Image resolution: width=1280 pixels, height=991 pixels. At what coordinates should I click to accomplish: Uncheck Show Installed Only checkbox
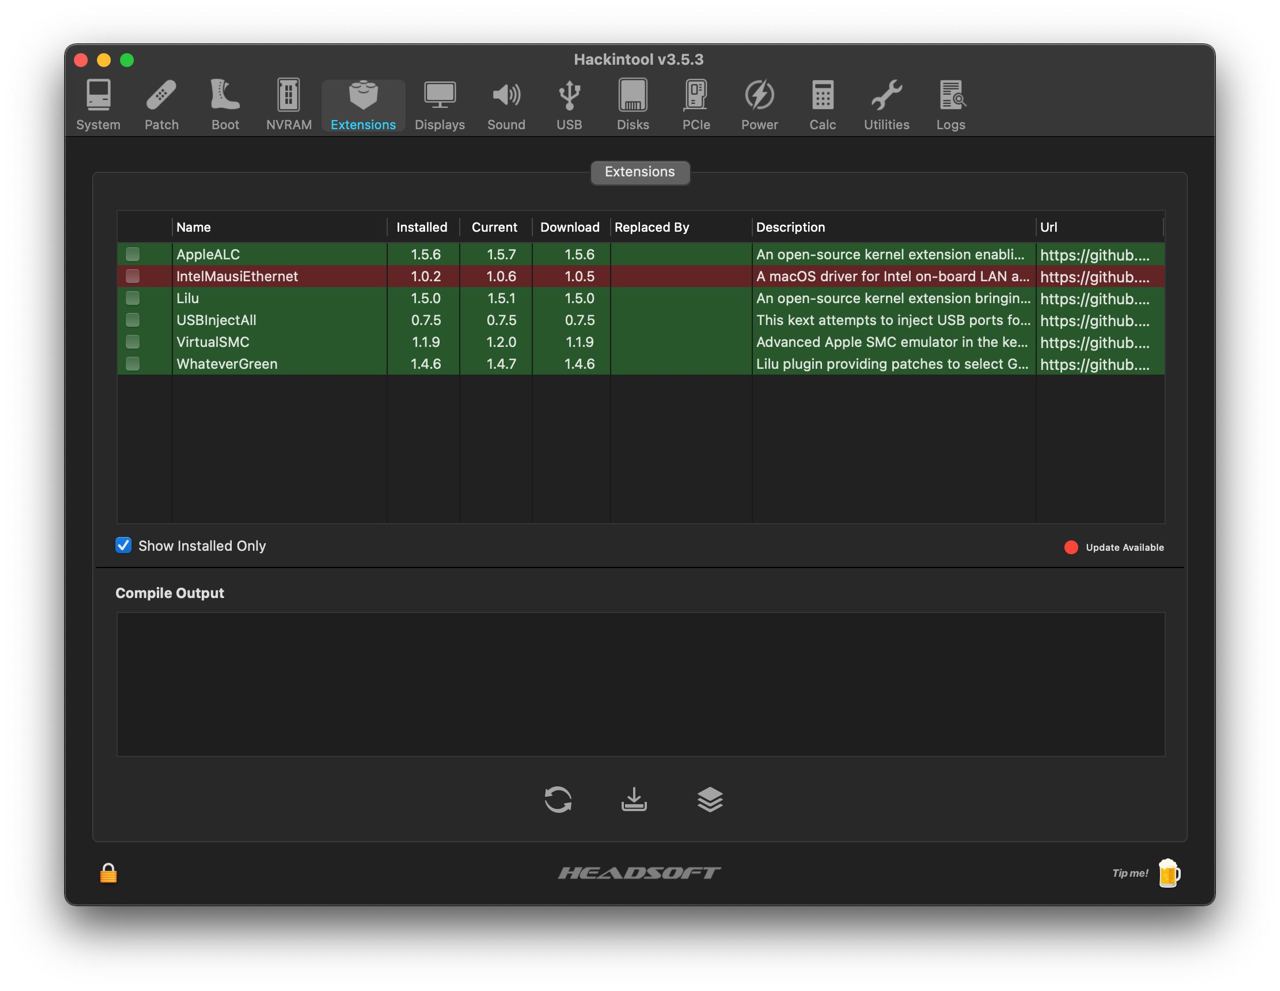(123, 545)
